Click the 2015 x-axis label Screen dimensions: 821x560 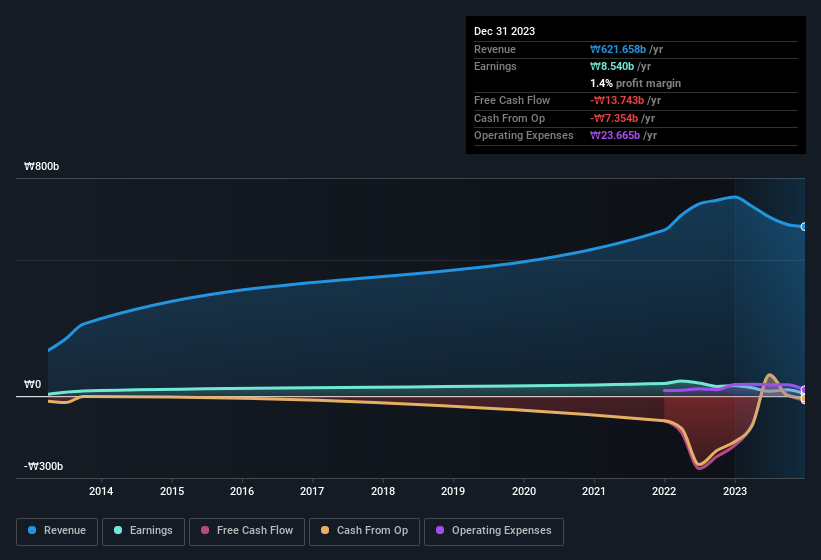tap(172, 491)
